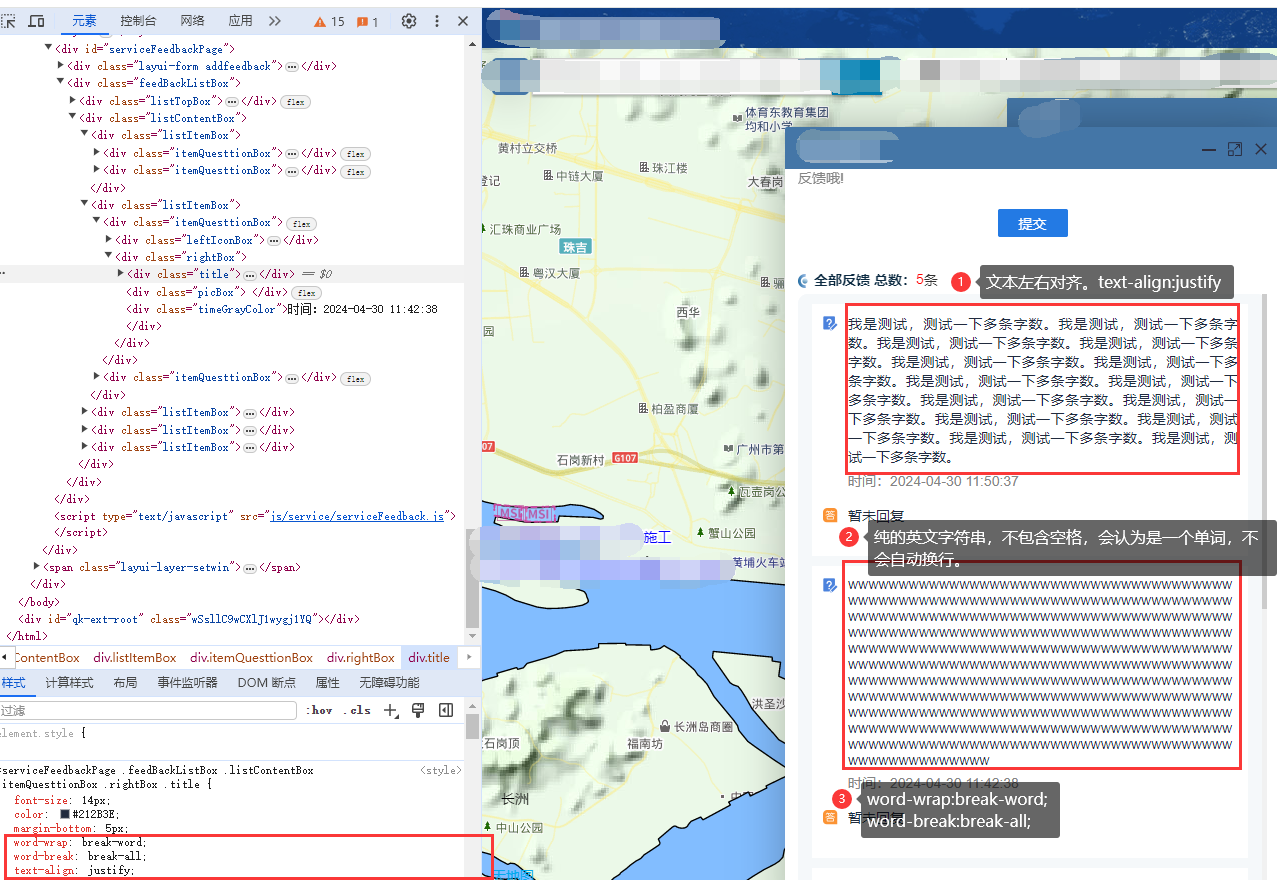Open the <style> source link
Viewport: 1277px width, 880px height.
(x=441, y=771)
